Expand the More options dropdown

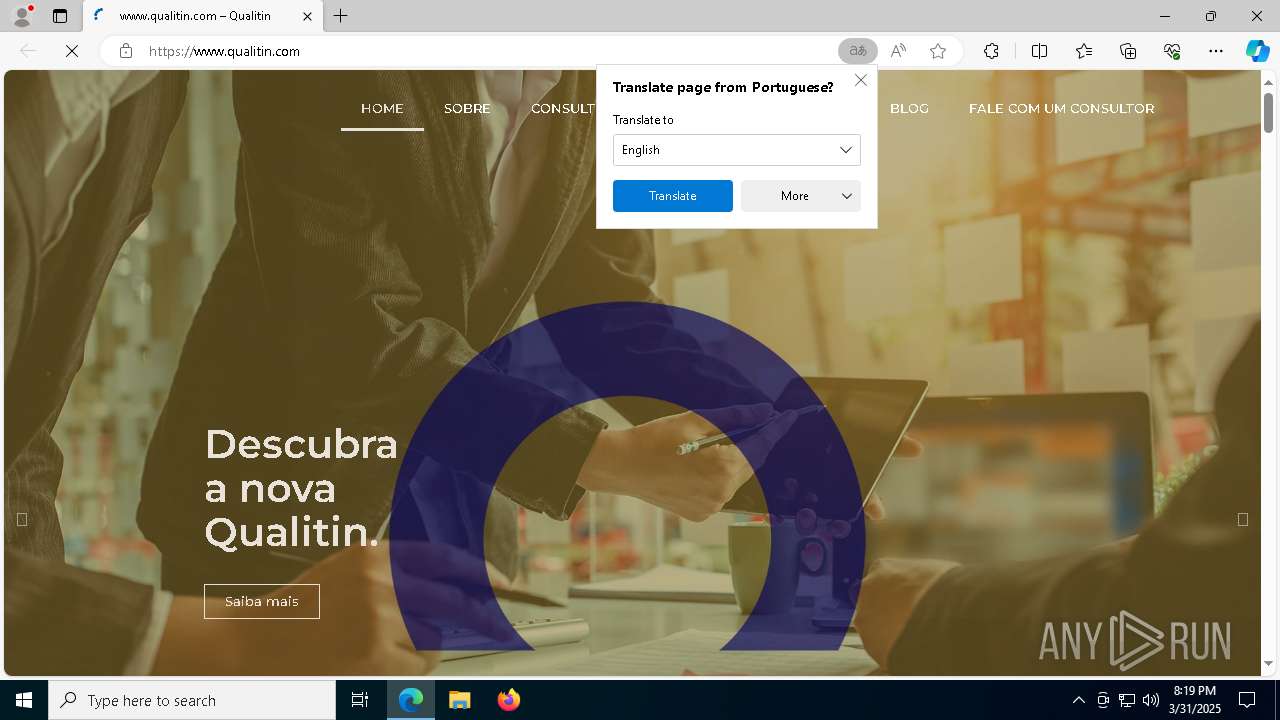point(801,196)
